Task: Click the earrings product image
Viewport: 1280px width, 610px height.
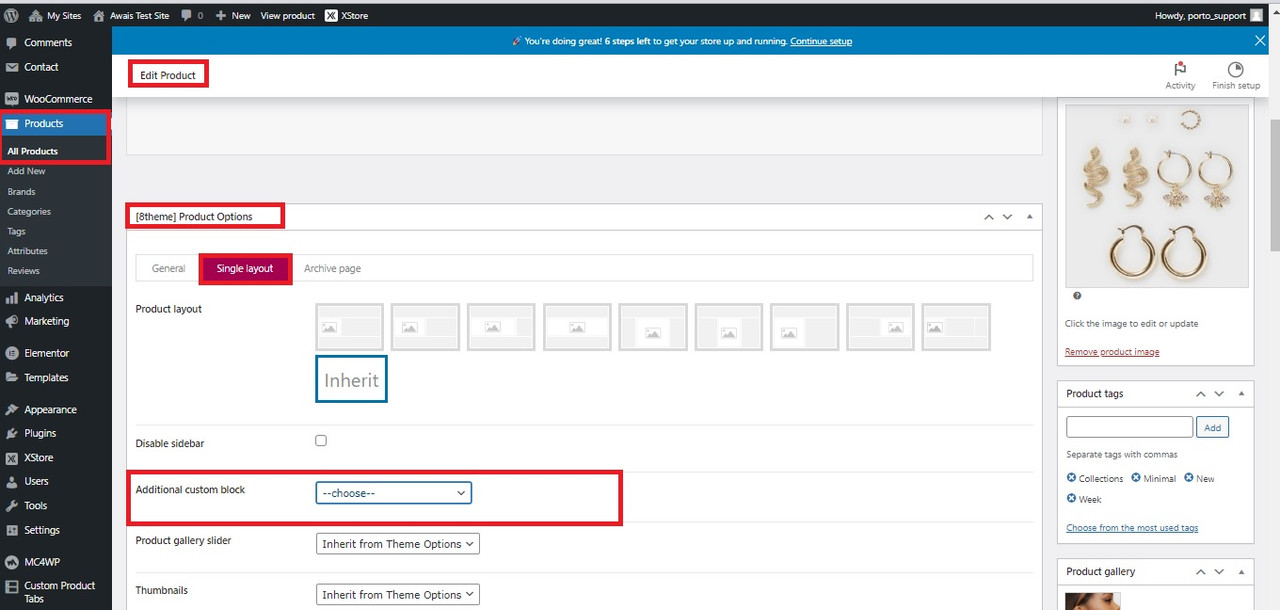Action: tap(1157, 196)
